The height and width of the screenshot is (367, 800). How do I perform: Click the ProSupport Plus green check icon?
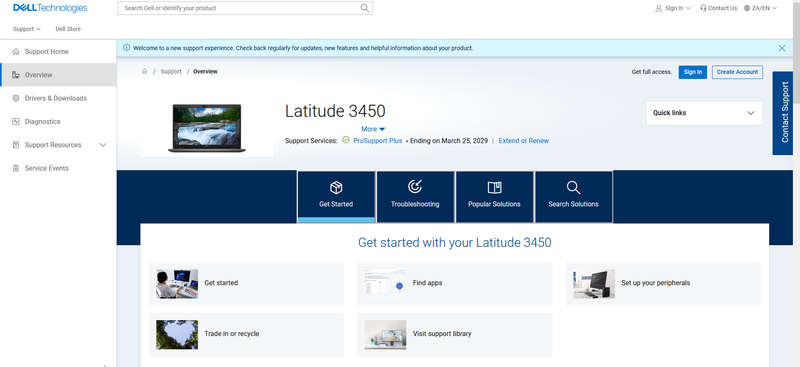pyautogui.click(x=345, y=140)
